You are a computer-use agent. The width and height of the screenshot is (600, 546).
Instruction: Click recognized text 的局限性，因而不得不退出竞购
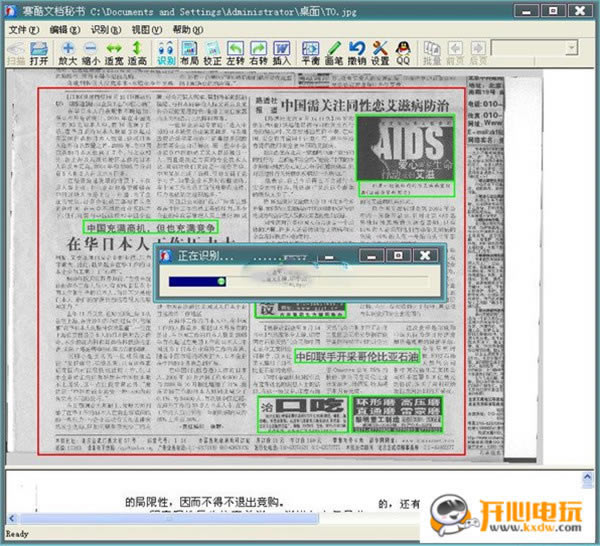click(205, 502)
